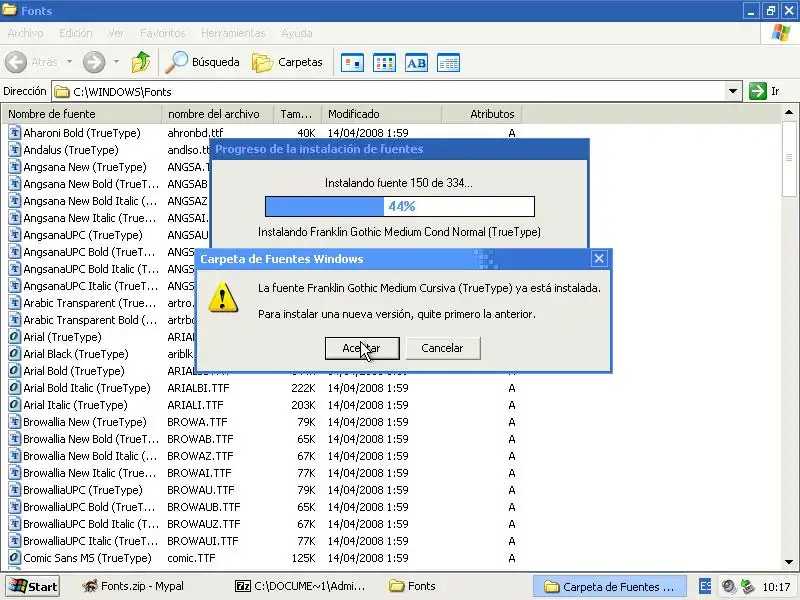Open the Atrás history dropdown arrow
Screen dimensions: 800x600
[x=69, y=62]
